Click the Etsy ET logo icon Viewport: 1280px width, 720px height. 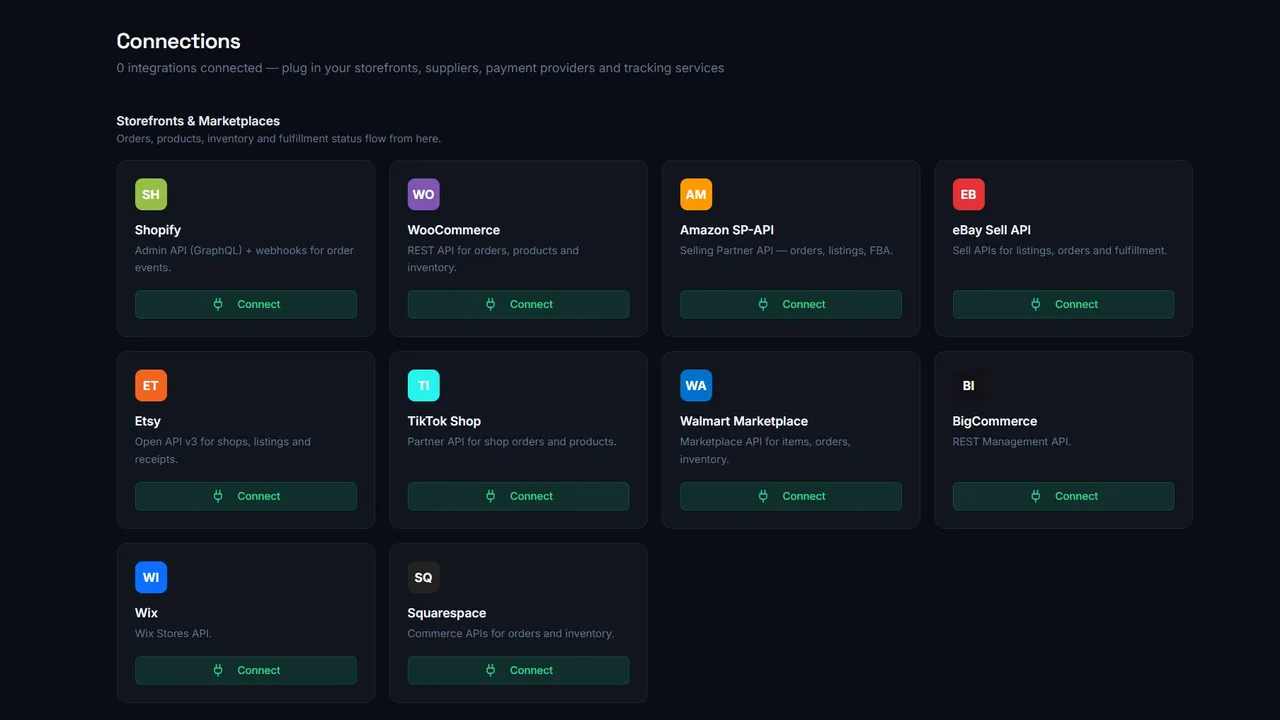coord(151,385)
